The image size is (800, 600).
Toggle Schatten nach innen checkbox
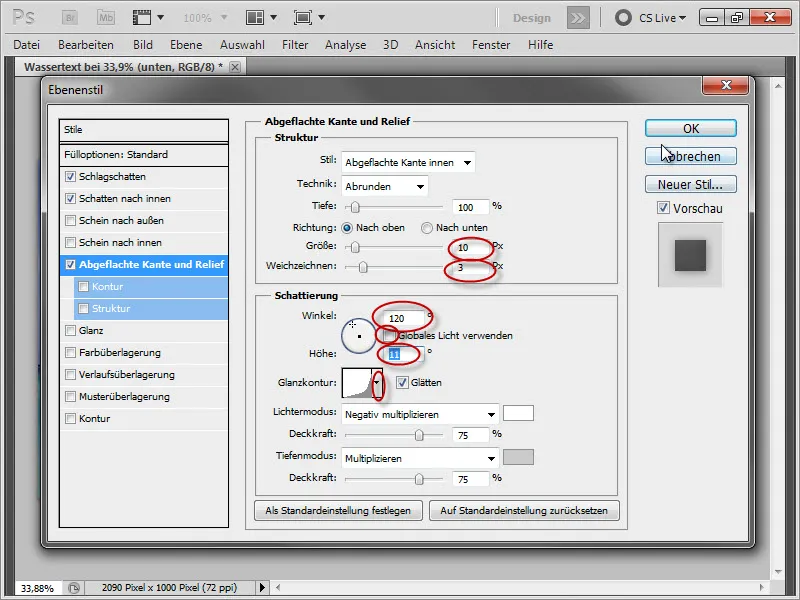[x=70, y=198]
